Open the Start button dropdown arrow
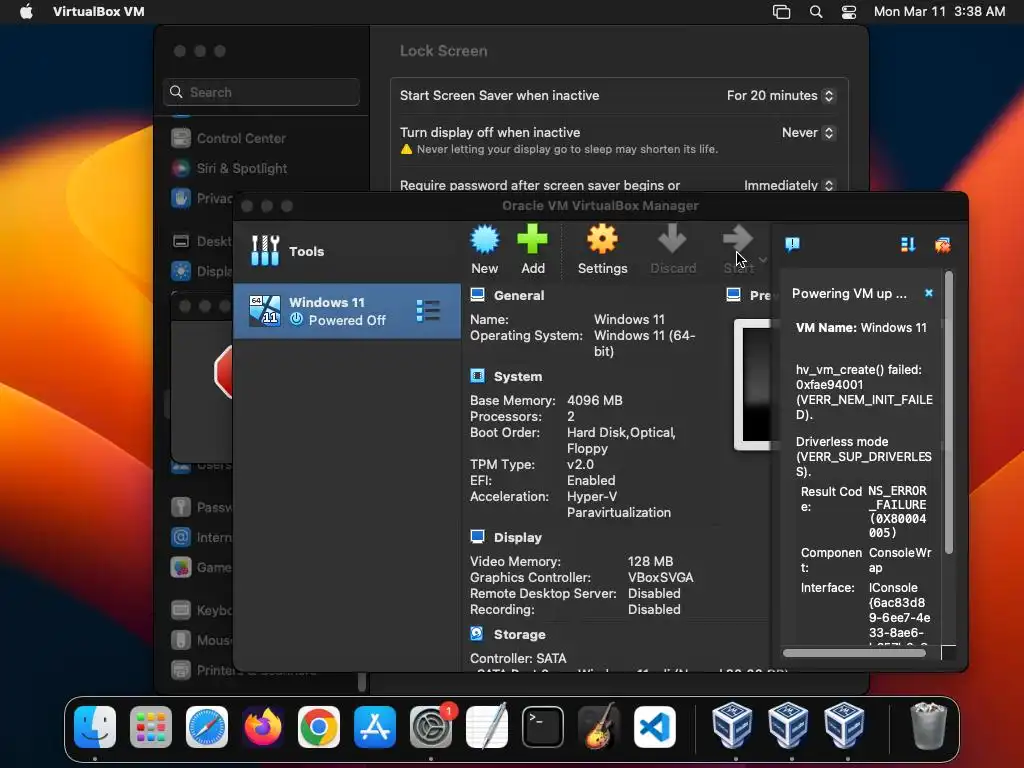Screen dimensions: 1024x768 (x=763, y=260)
